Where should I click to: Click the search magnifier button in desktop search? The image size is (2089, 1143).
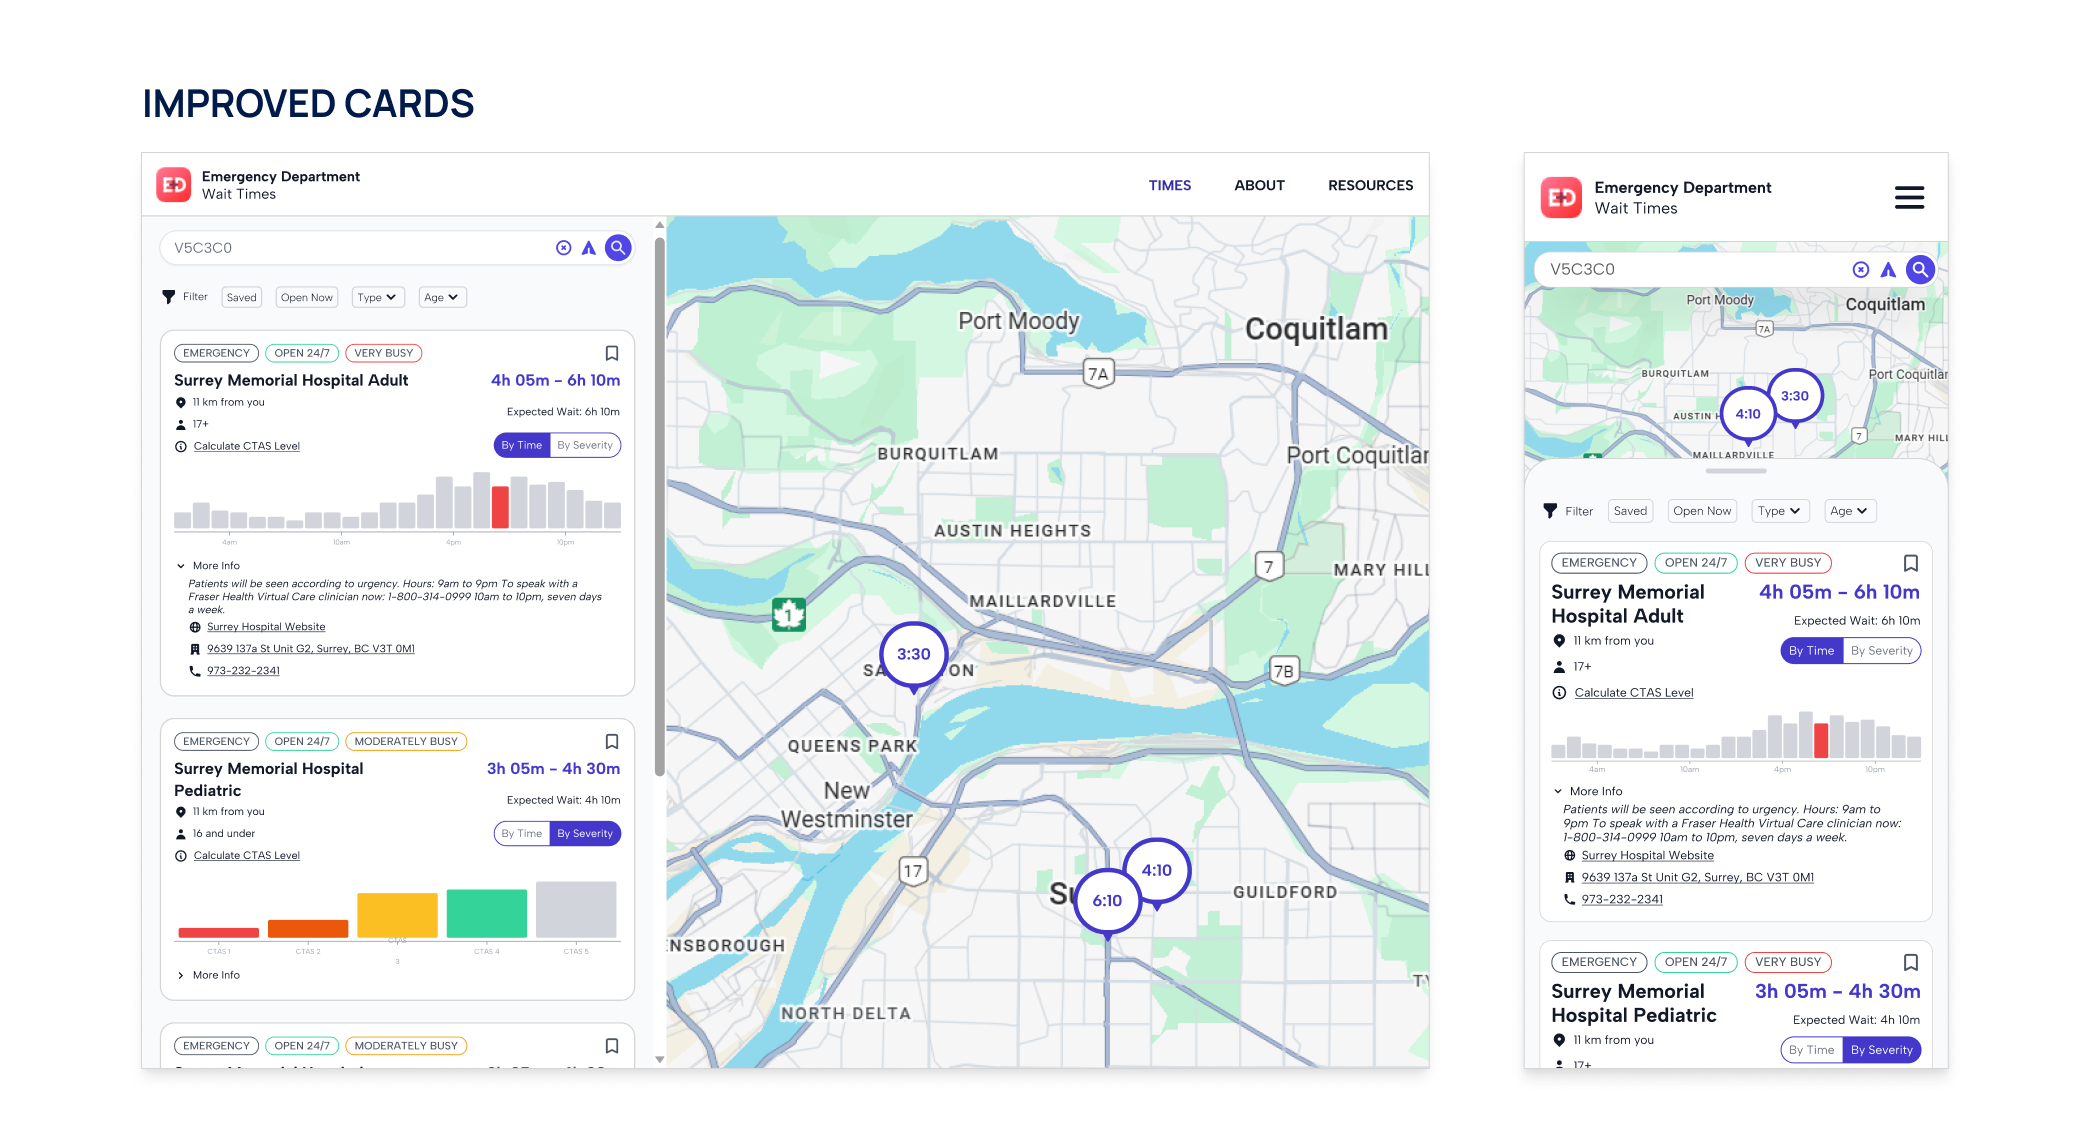[619, 247]
